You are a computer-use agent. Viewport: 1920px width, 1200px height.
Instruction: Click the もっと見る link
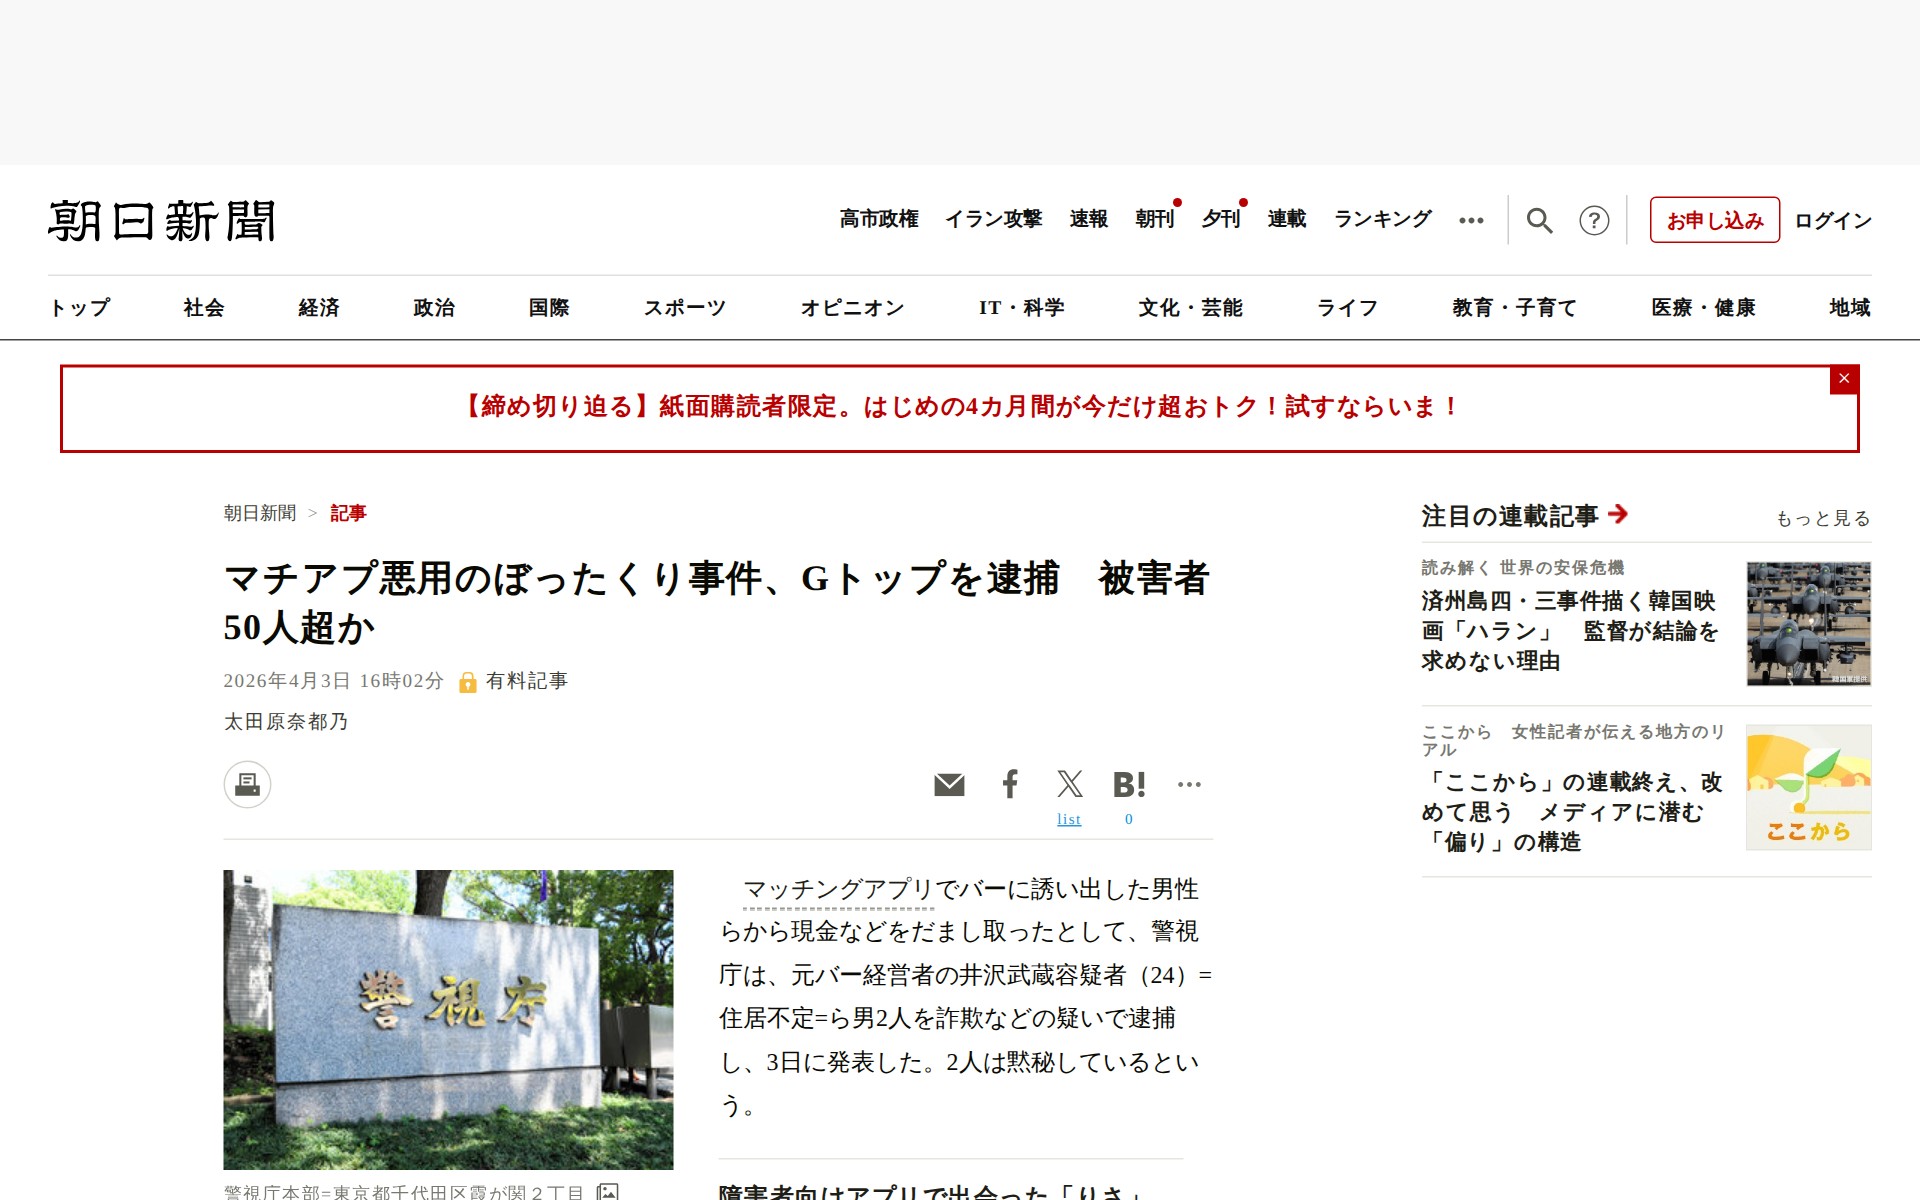click(1822, 518)
